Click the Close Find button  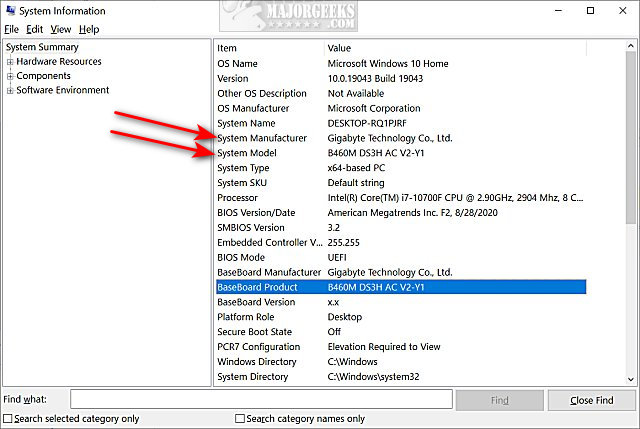pyautogui.click(x=591, y=400)
